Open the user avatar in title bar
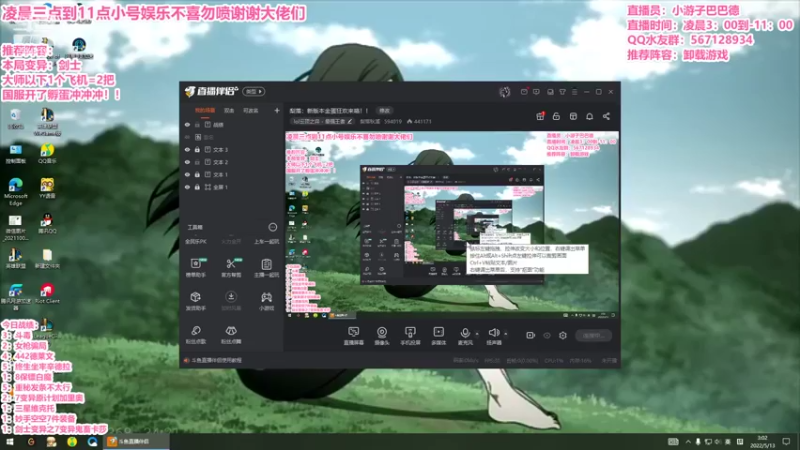Image resolution: width=800 pixels, height=450 pixels. click(505, 92)
